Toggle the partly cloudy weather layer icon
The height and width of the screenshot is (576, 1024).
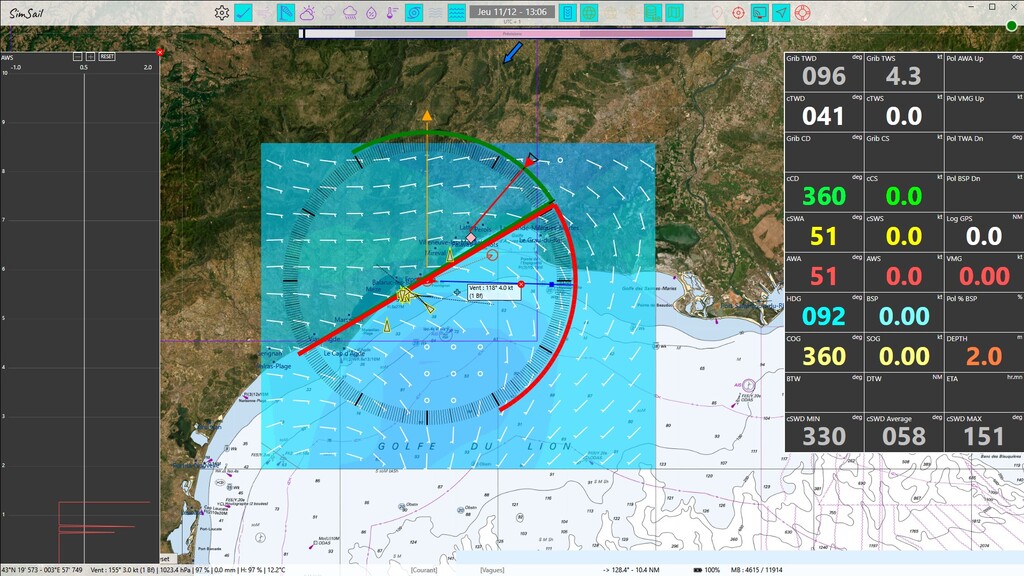click(x=307, y=13)
